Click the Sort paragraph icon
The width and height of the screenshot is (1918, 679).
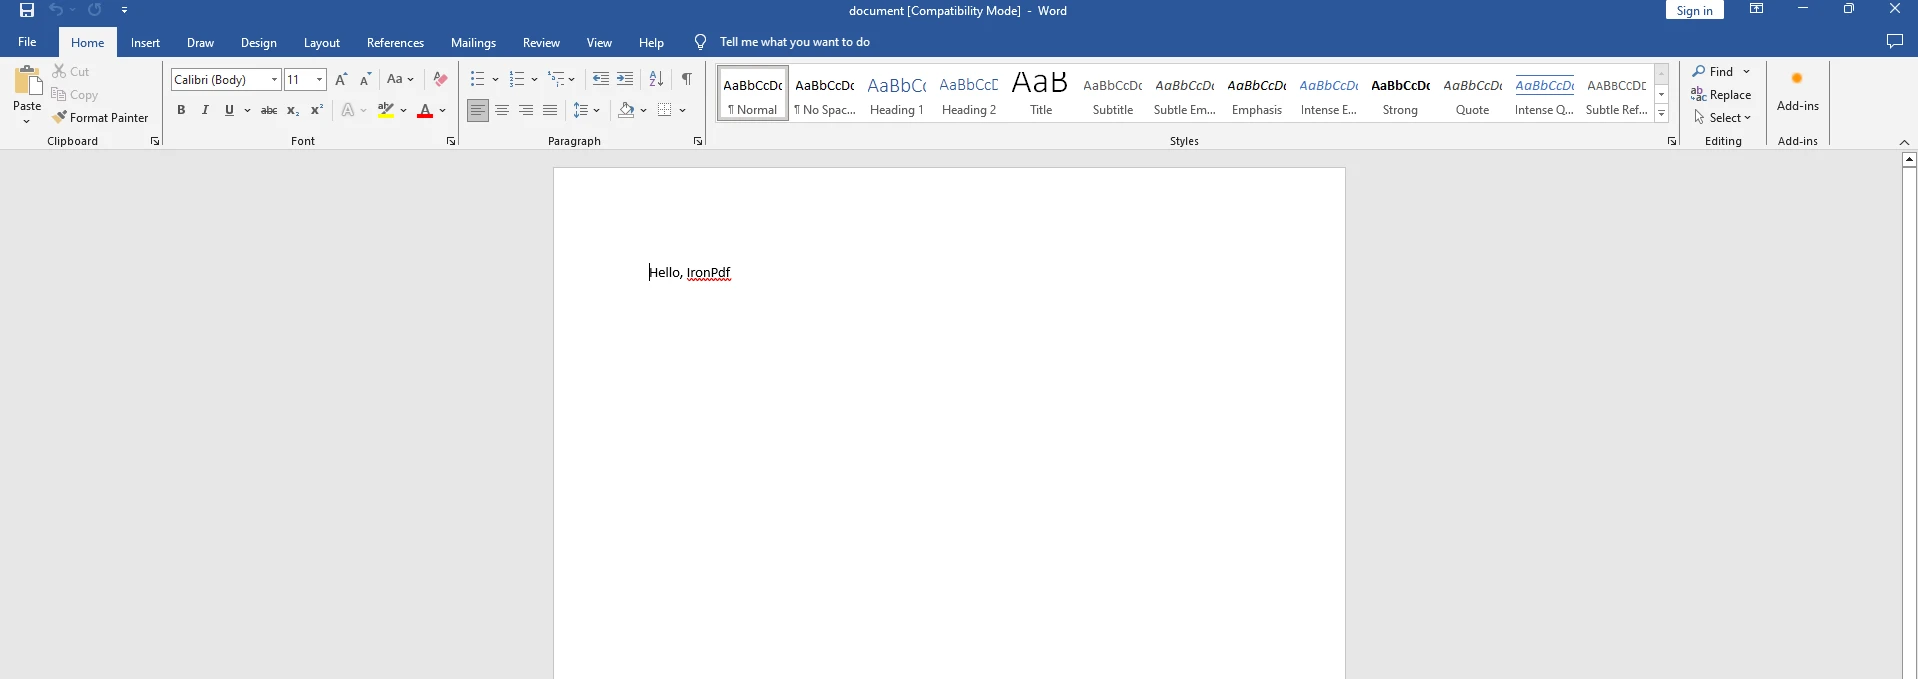click(656, 79)
